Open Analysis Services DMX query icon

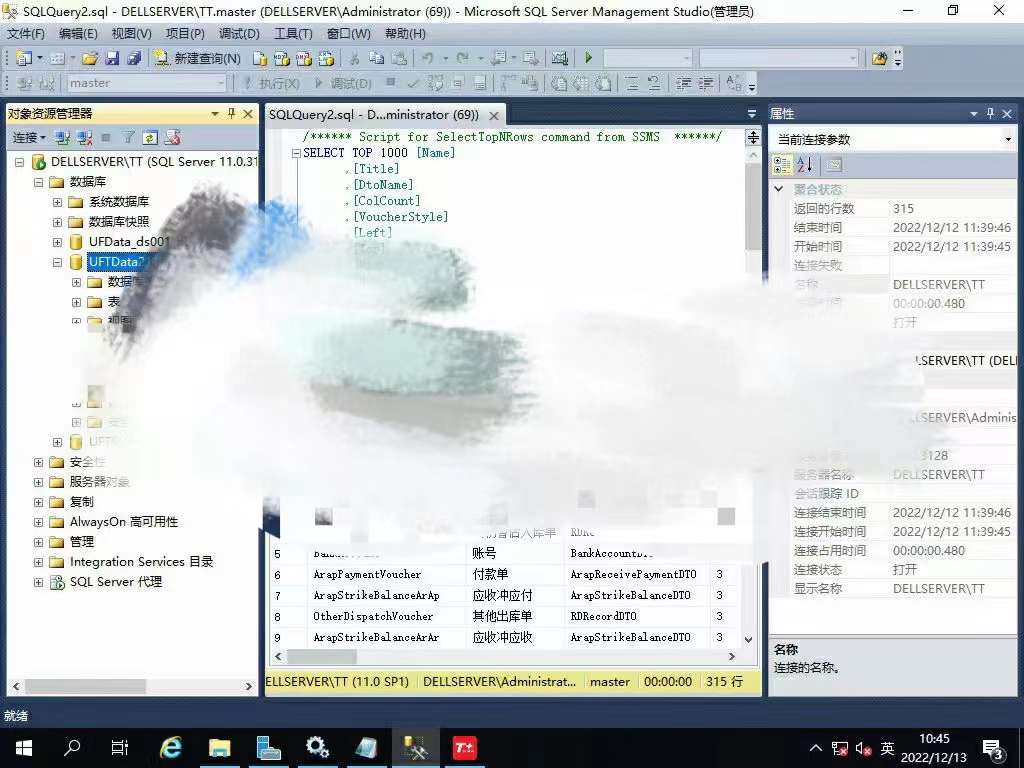(x=304, y=59)
